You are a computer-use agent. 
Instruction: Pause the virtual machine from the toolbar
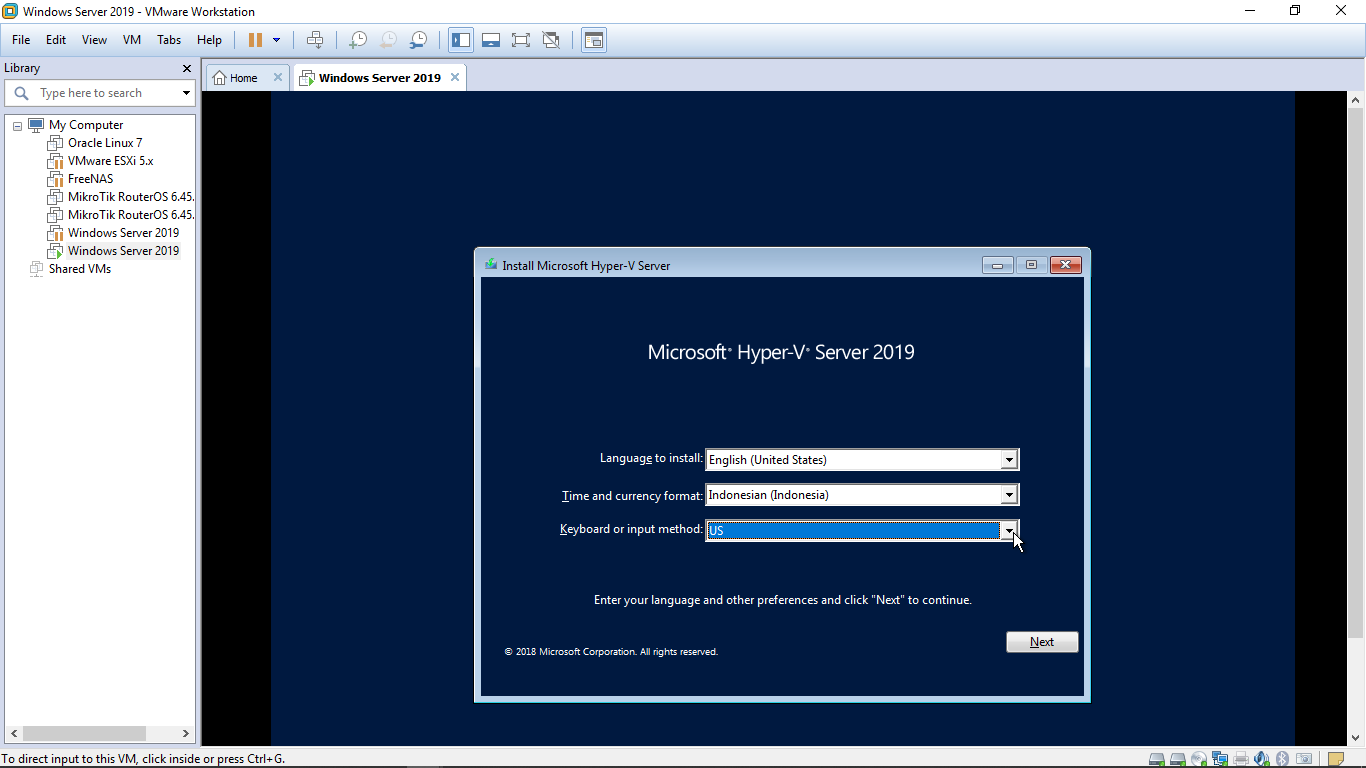(x=255, y=40)
